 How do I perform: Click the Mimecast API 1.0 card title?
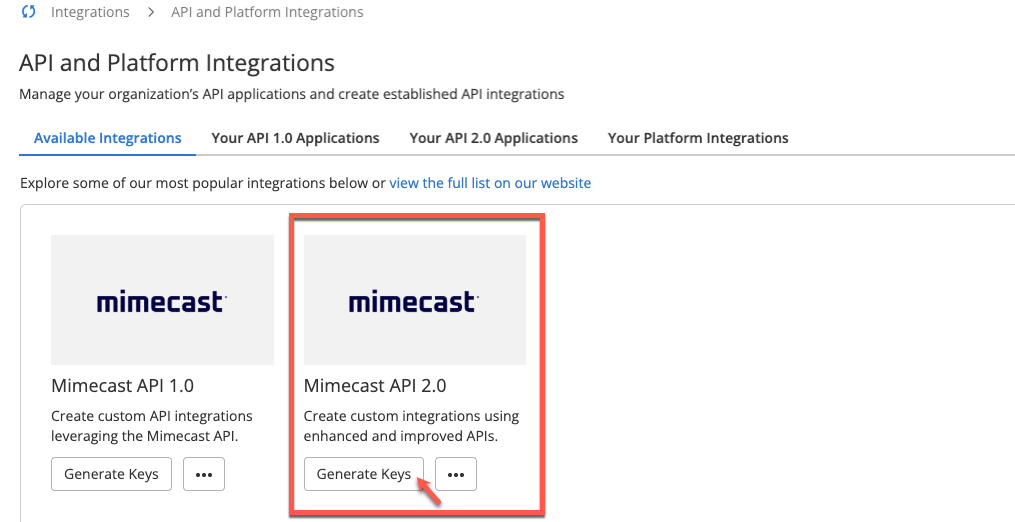(122, 385)
